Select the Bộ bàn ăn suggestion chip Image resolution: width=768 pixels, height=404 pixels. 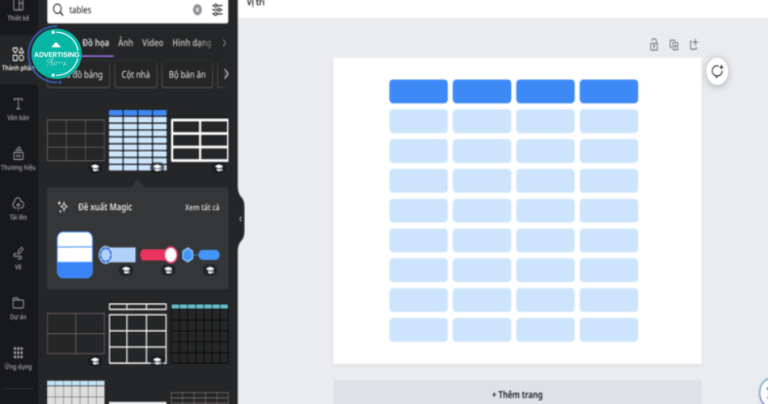187,74
